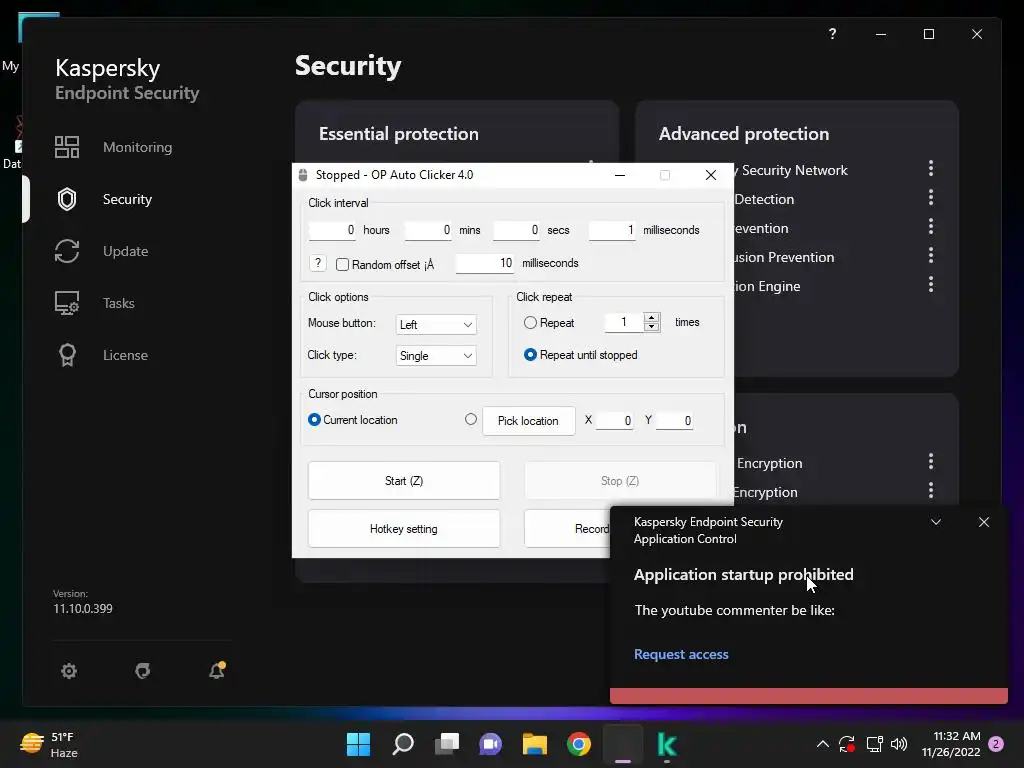The image size is (1024, 768).
Task: Open options menu for Detection row
Action: click(931, 198)
